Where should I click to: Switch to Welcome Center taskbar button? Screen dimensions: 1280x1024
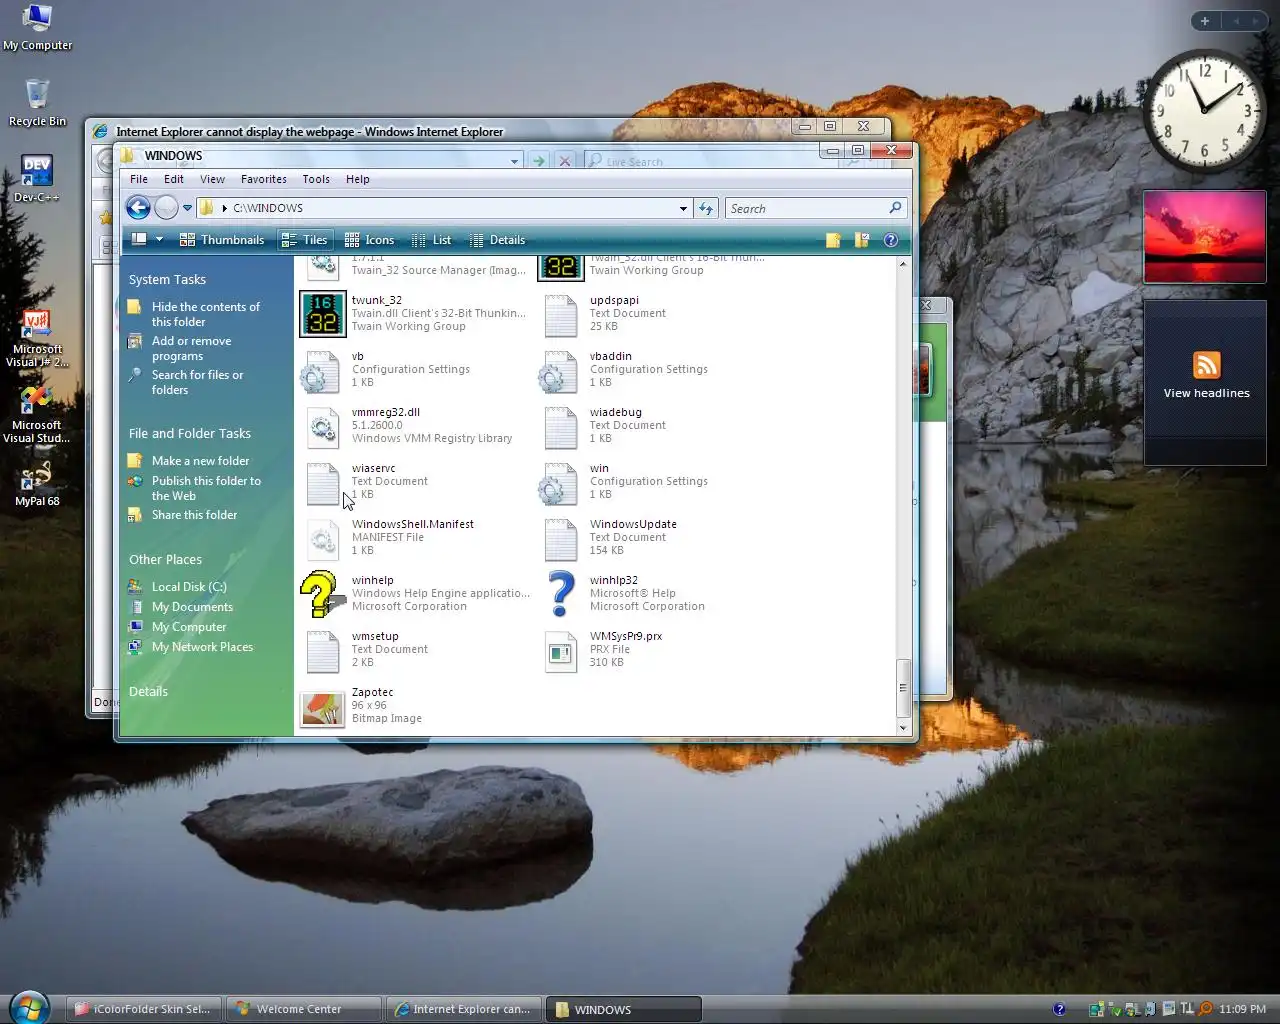tap(304, 1009)
